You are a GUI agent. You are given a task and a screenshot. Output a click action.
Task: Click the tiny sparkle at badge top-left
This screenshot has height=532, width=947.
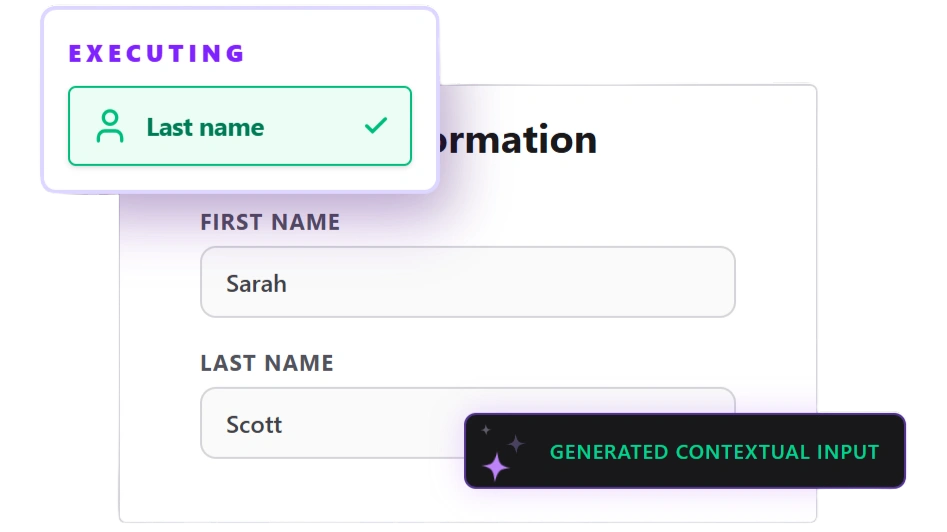click(486, 430)
